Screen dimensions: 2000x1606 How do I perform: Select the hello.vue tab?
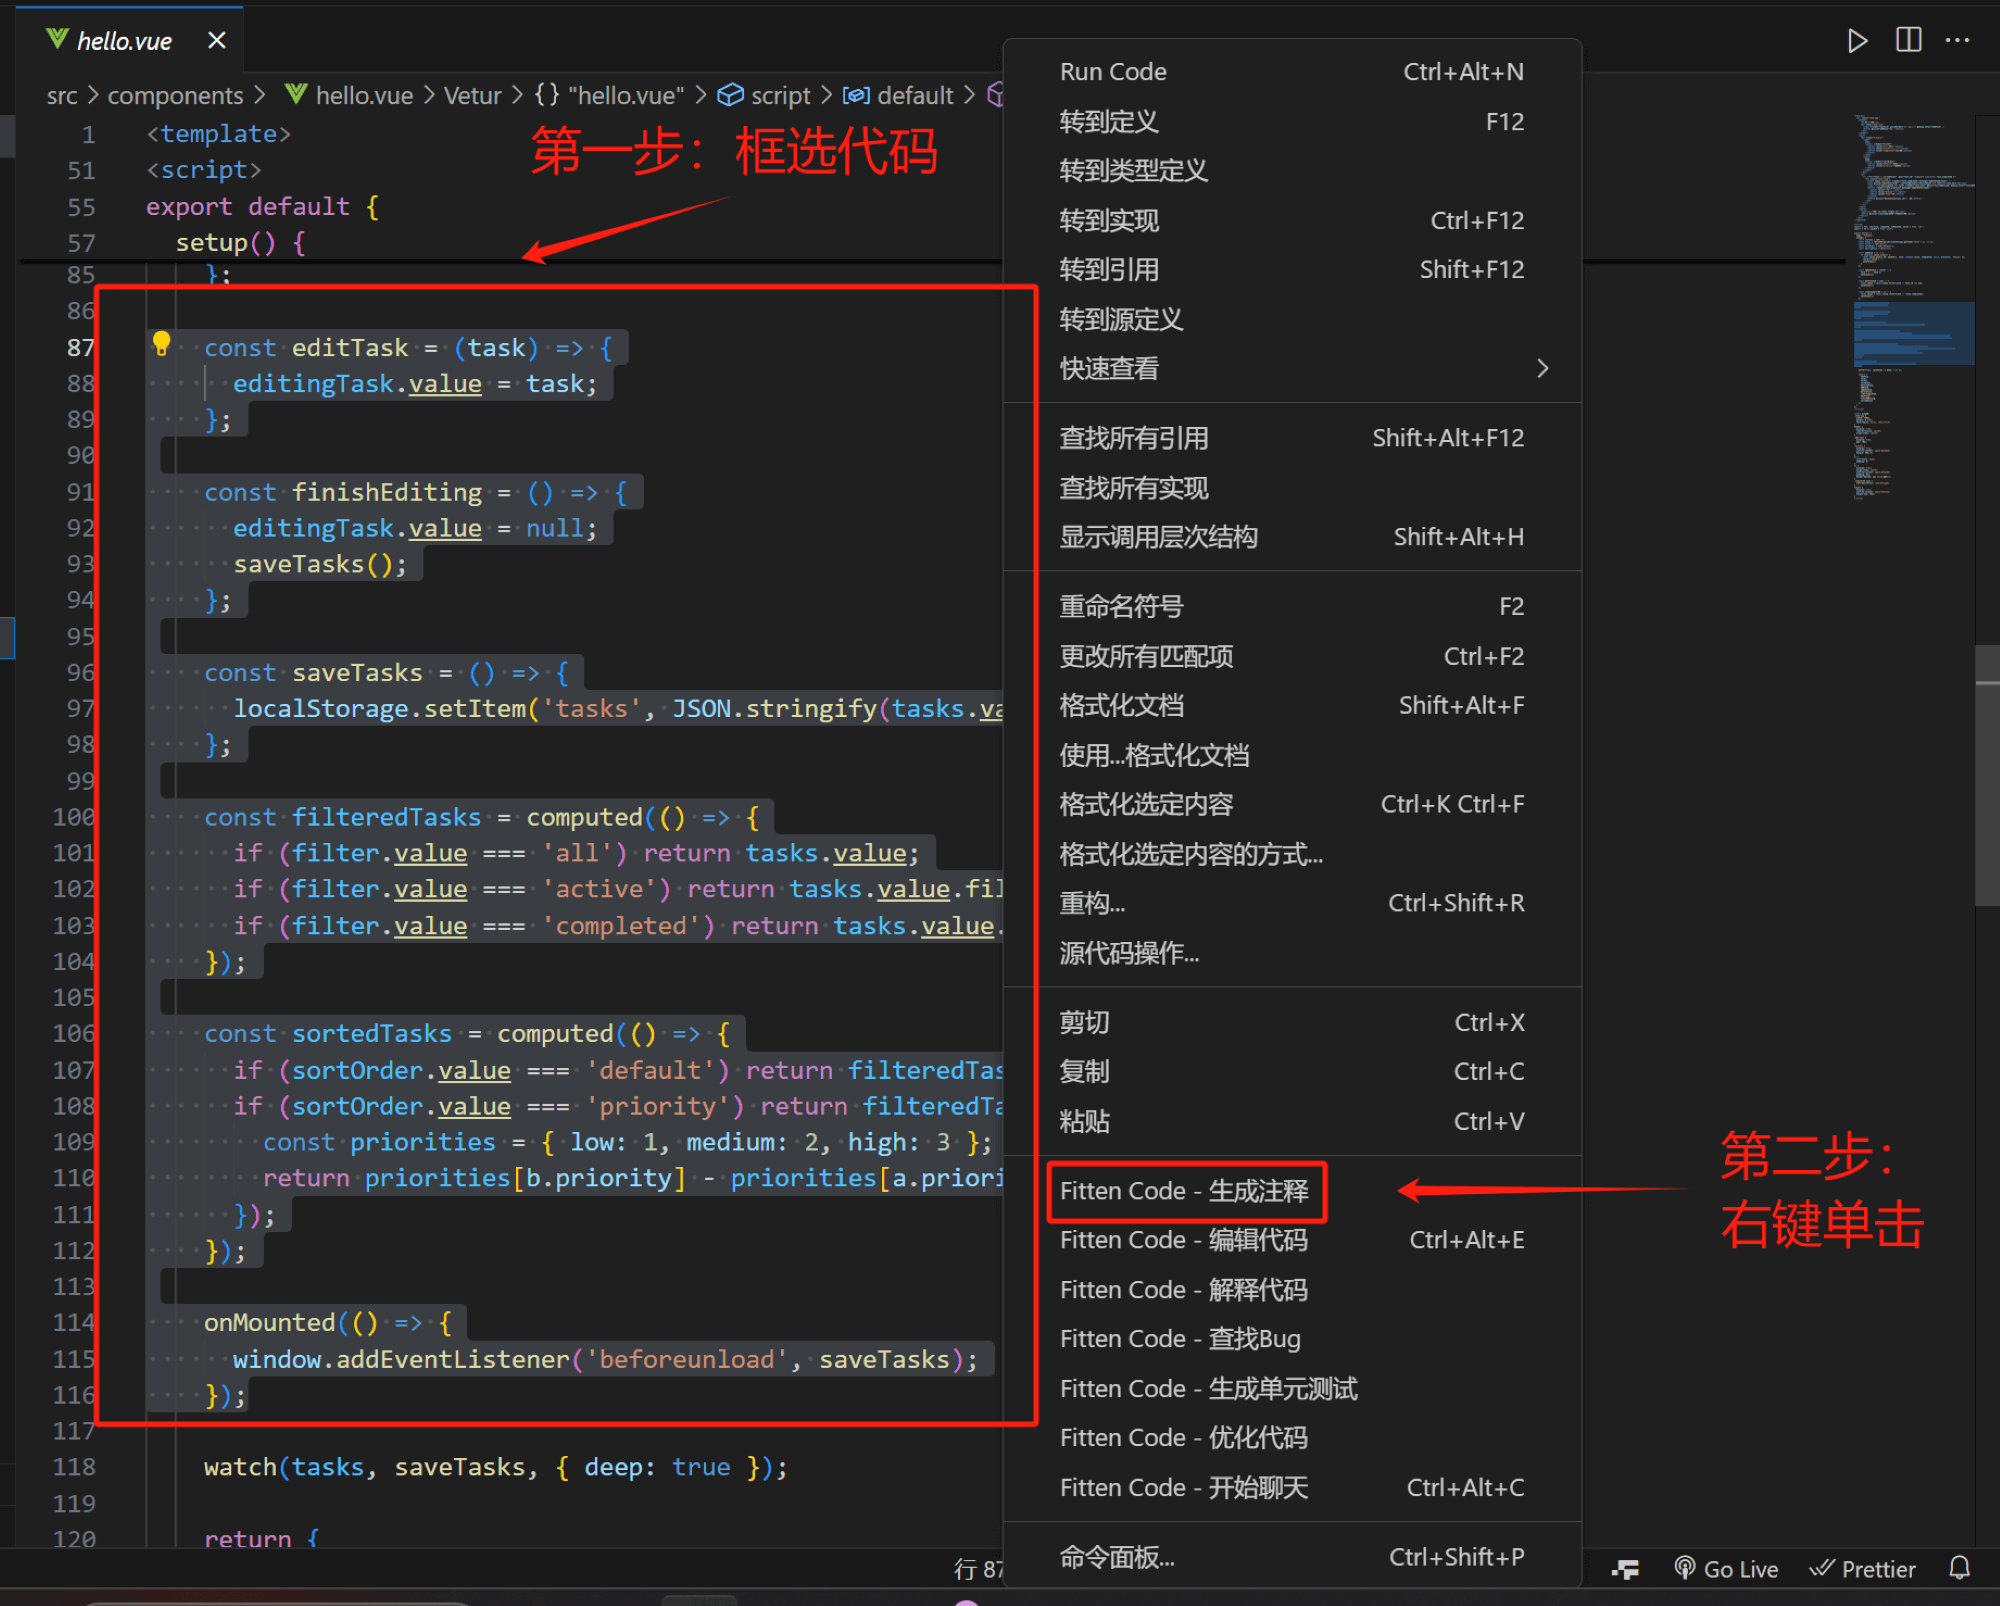[128, 41]
